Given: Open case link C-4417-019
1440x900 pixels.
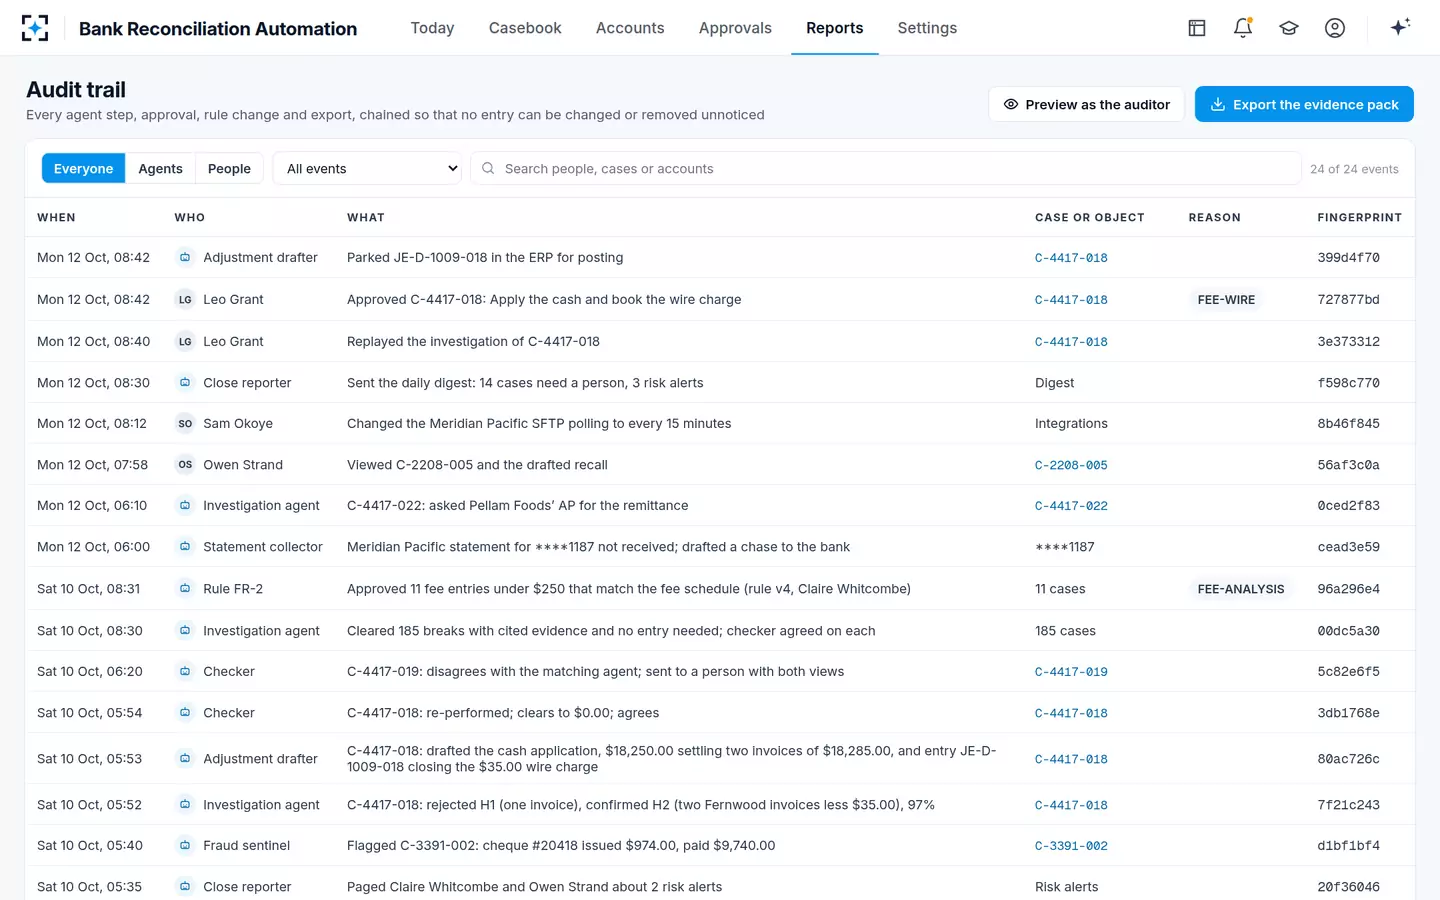Looking at the screenshot, I should [x=1071, y=672].
